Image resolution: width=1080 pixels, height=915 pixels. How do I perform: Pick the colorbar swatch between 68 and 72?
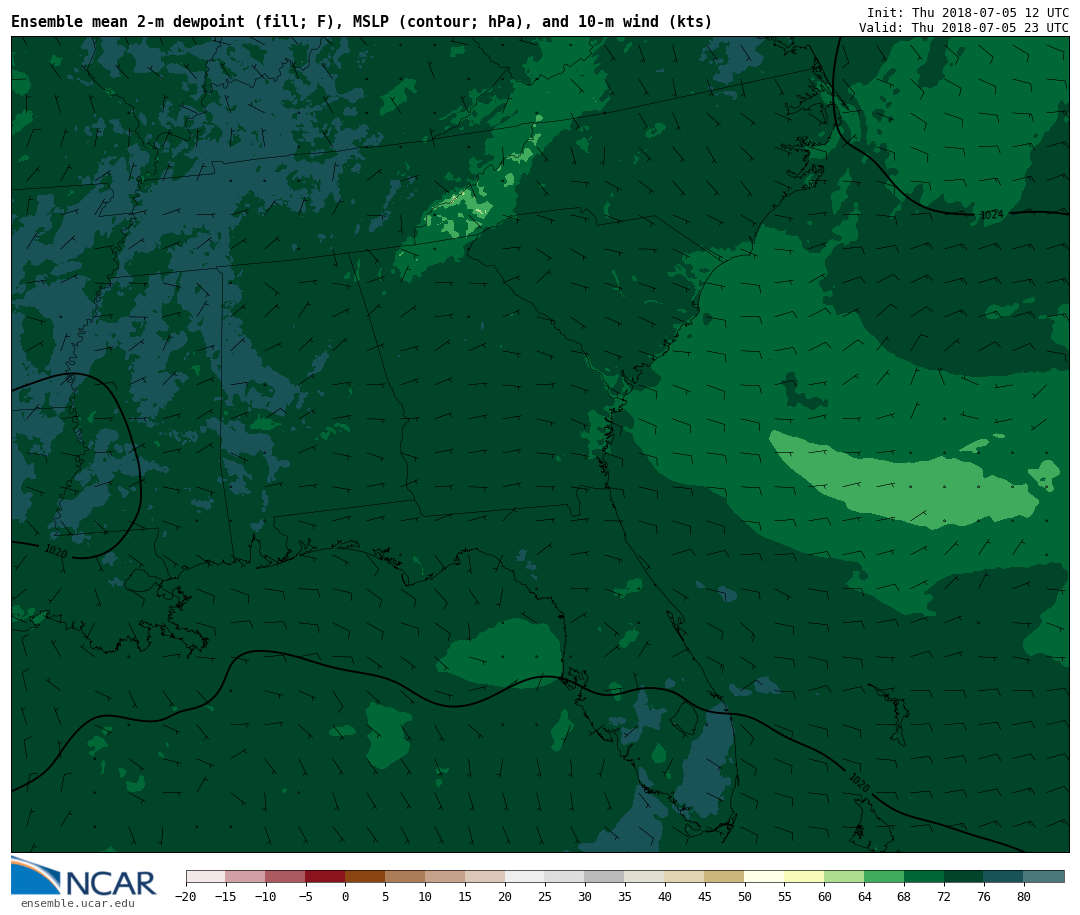(x=925, y=877)
